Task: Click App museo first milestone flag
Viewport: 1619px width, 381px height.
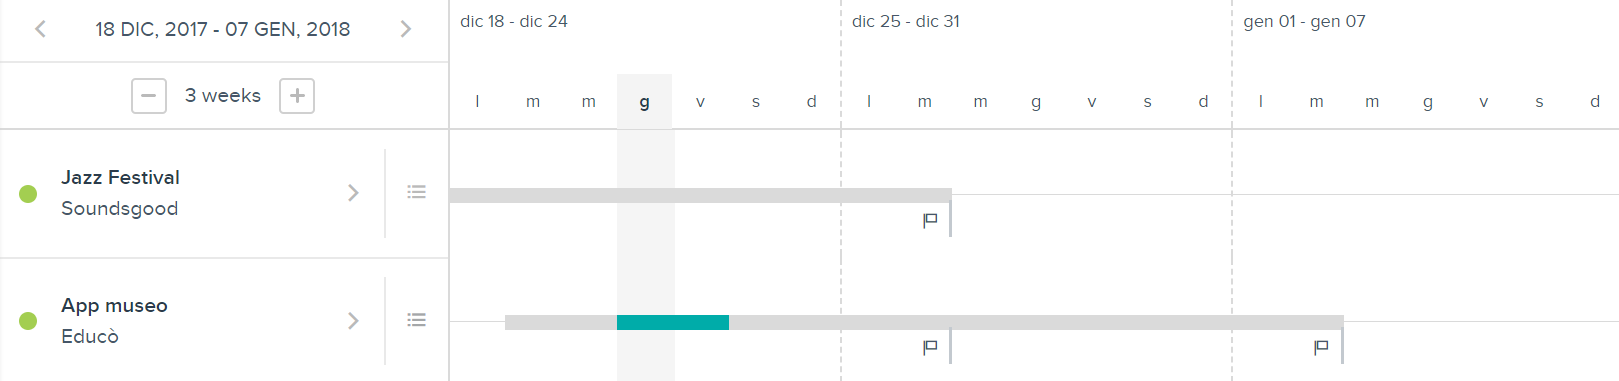Action: pyautogui.click(x=930, y=347)
